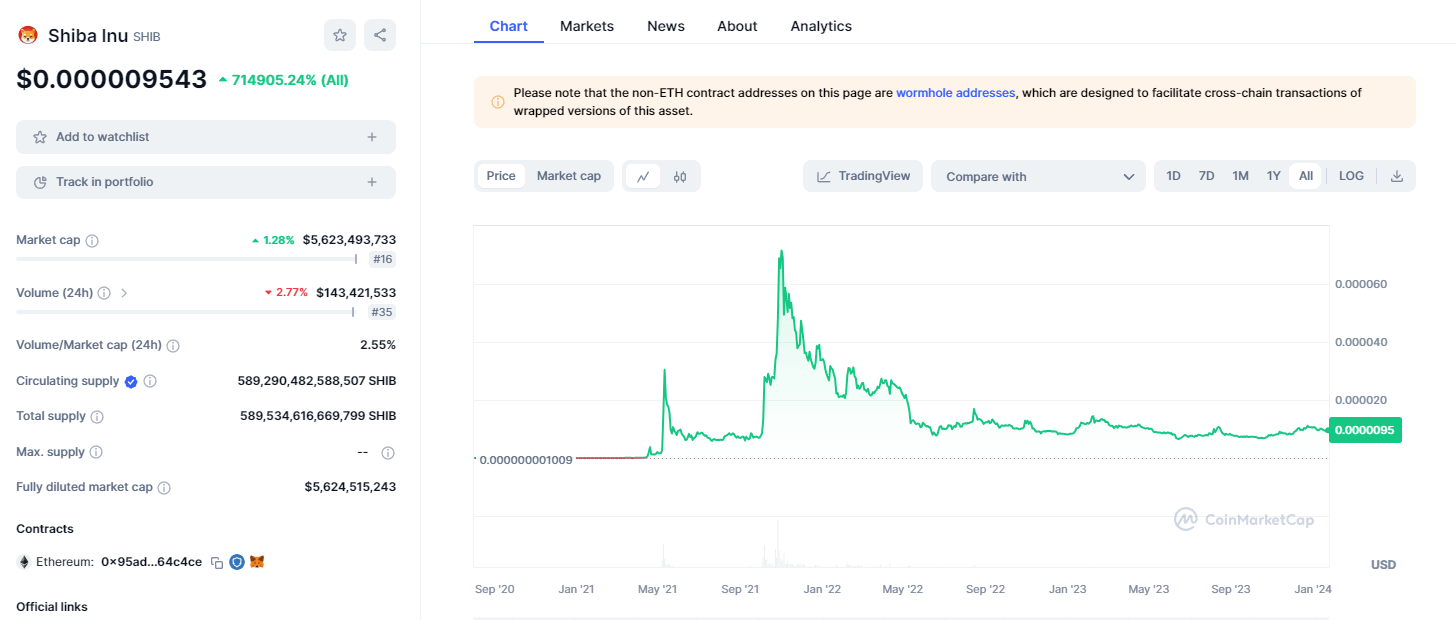Click the MetaMask fox icon
The image size is (1456, 620).
coord(257,562)
